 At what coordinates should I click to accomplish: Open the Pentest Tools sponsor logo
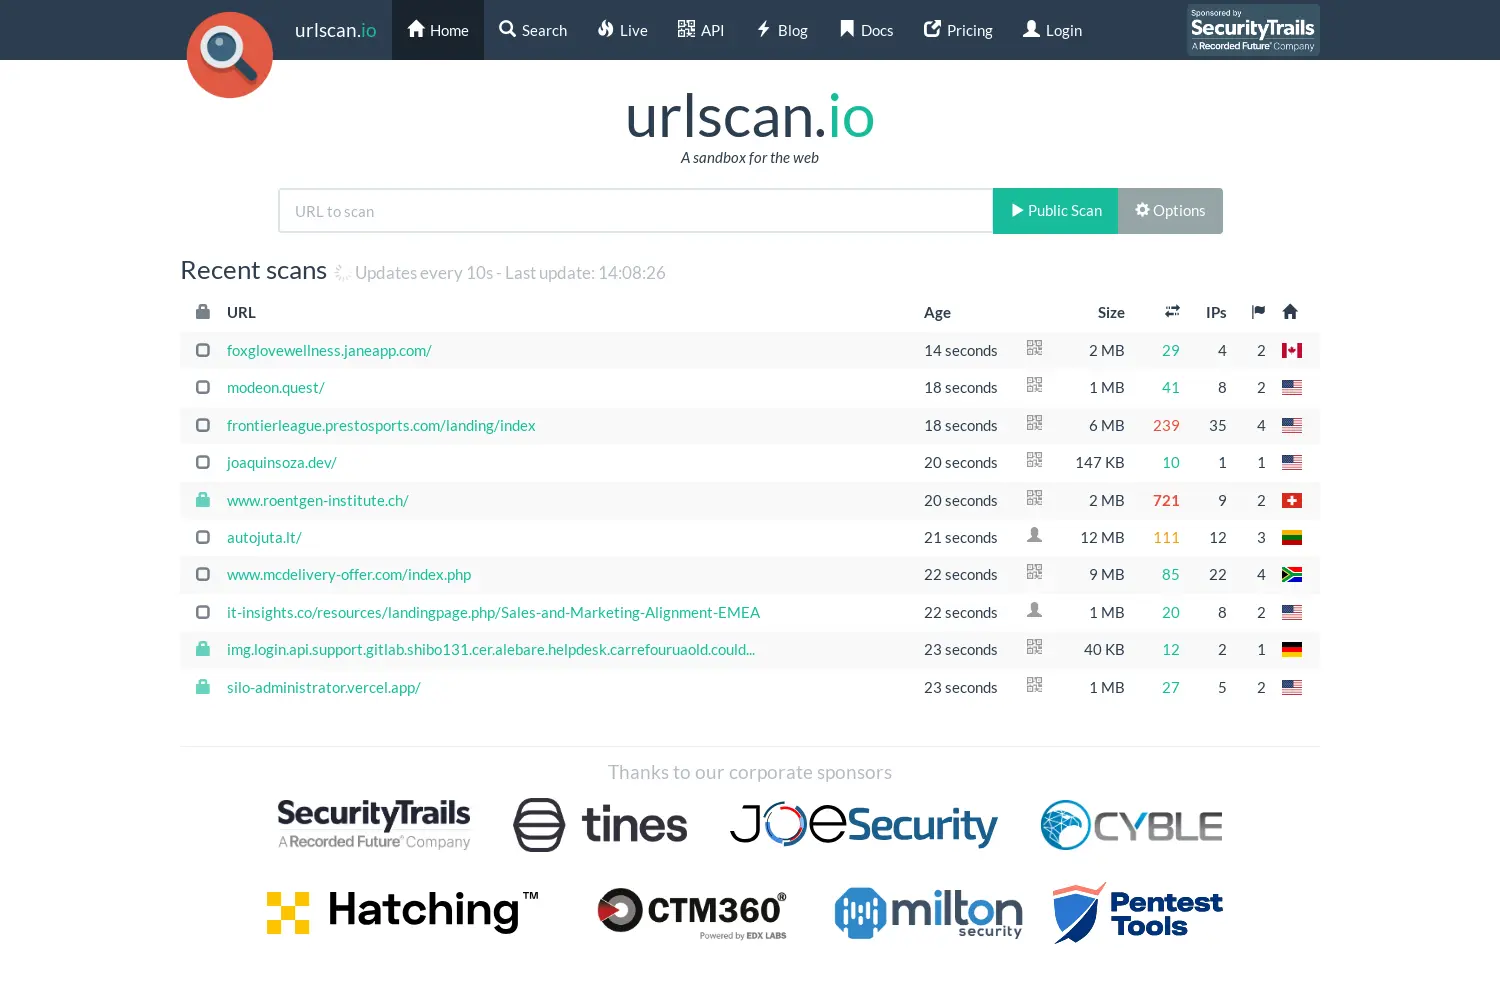click(x=1137, y=913)
